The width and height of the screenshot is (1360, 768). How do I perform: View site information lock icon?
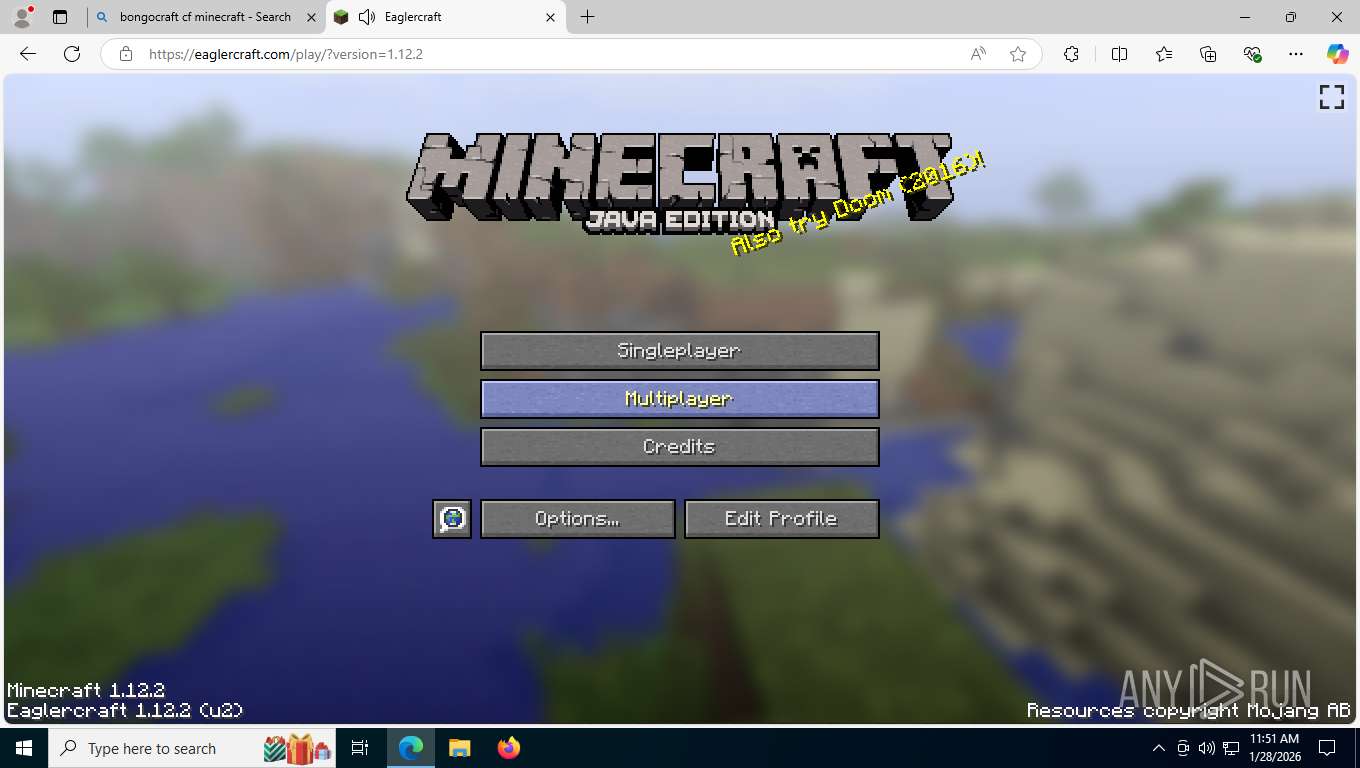click(x=126, y=54)
